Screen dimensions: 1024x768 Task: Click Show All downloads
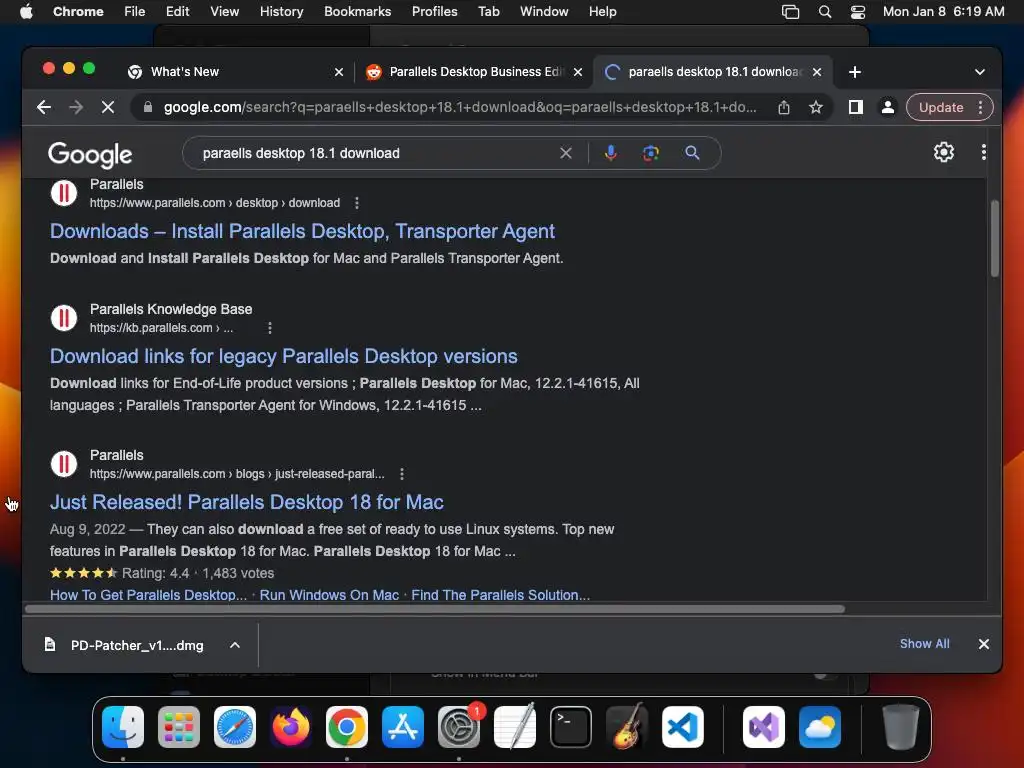[924, 644]
